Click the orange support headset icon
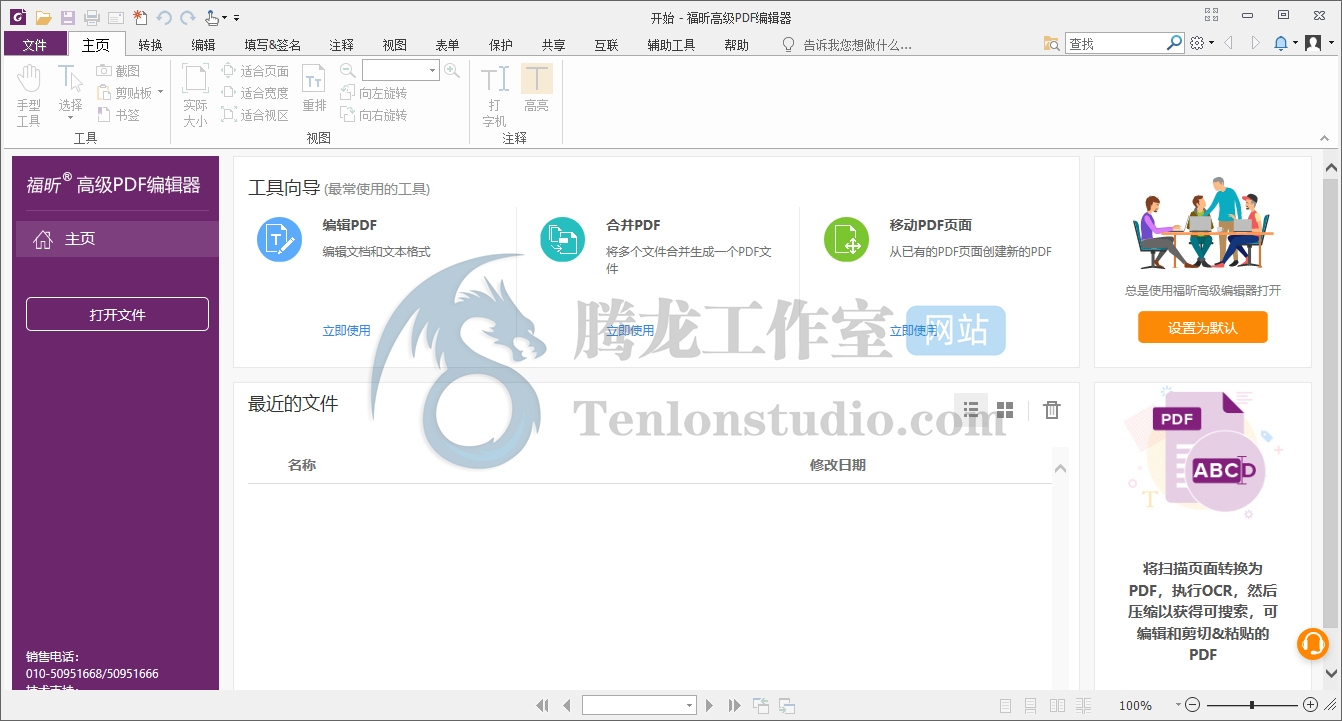This screenshot has width=1342, height=721. [x=1313, y=643]
